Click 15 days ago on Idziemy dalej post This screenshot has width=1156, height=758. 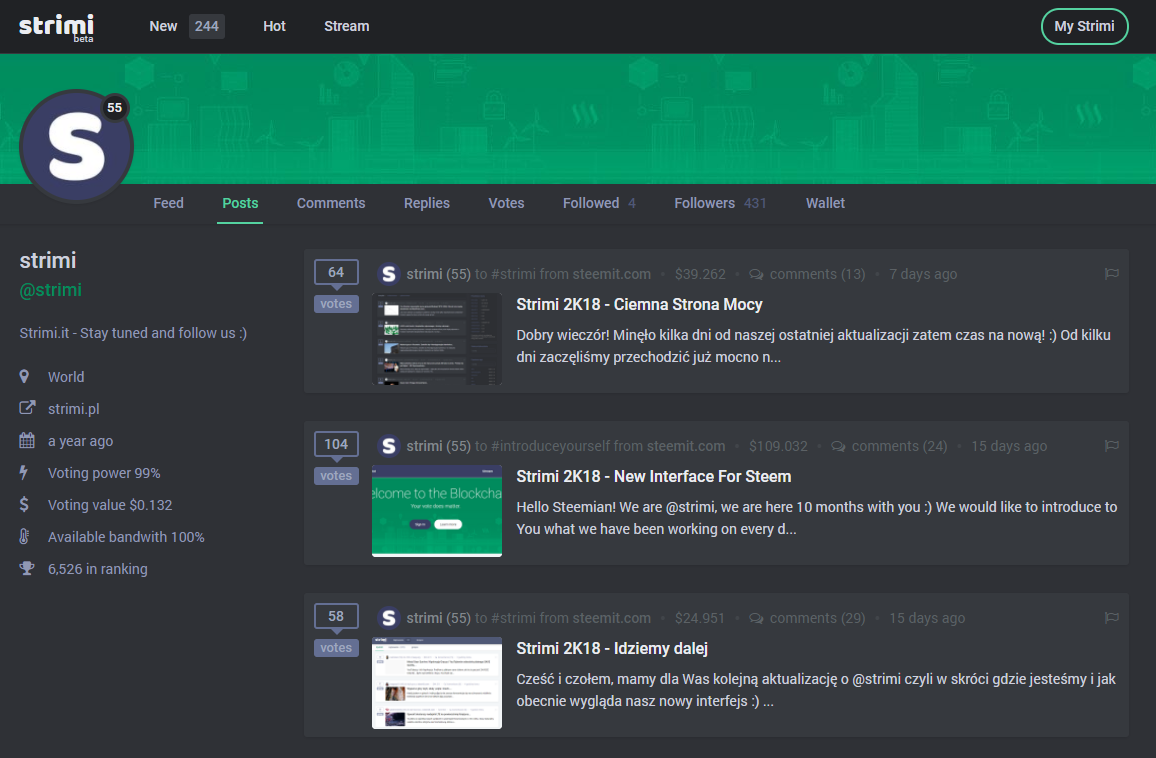(x=927, y=618)
